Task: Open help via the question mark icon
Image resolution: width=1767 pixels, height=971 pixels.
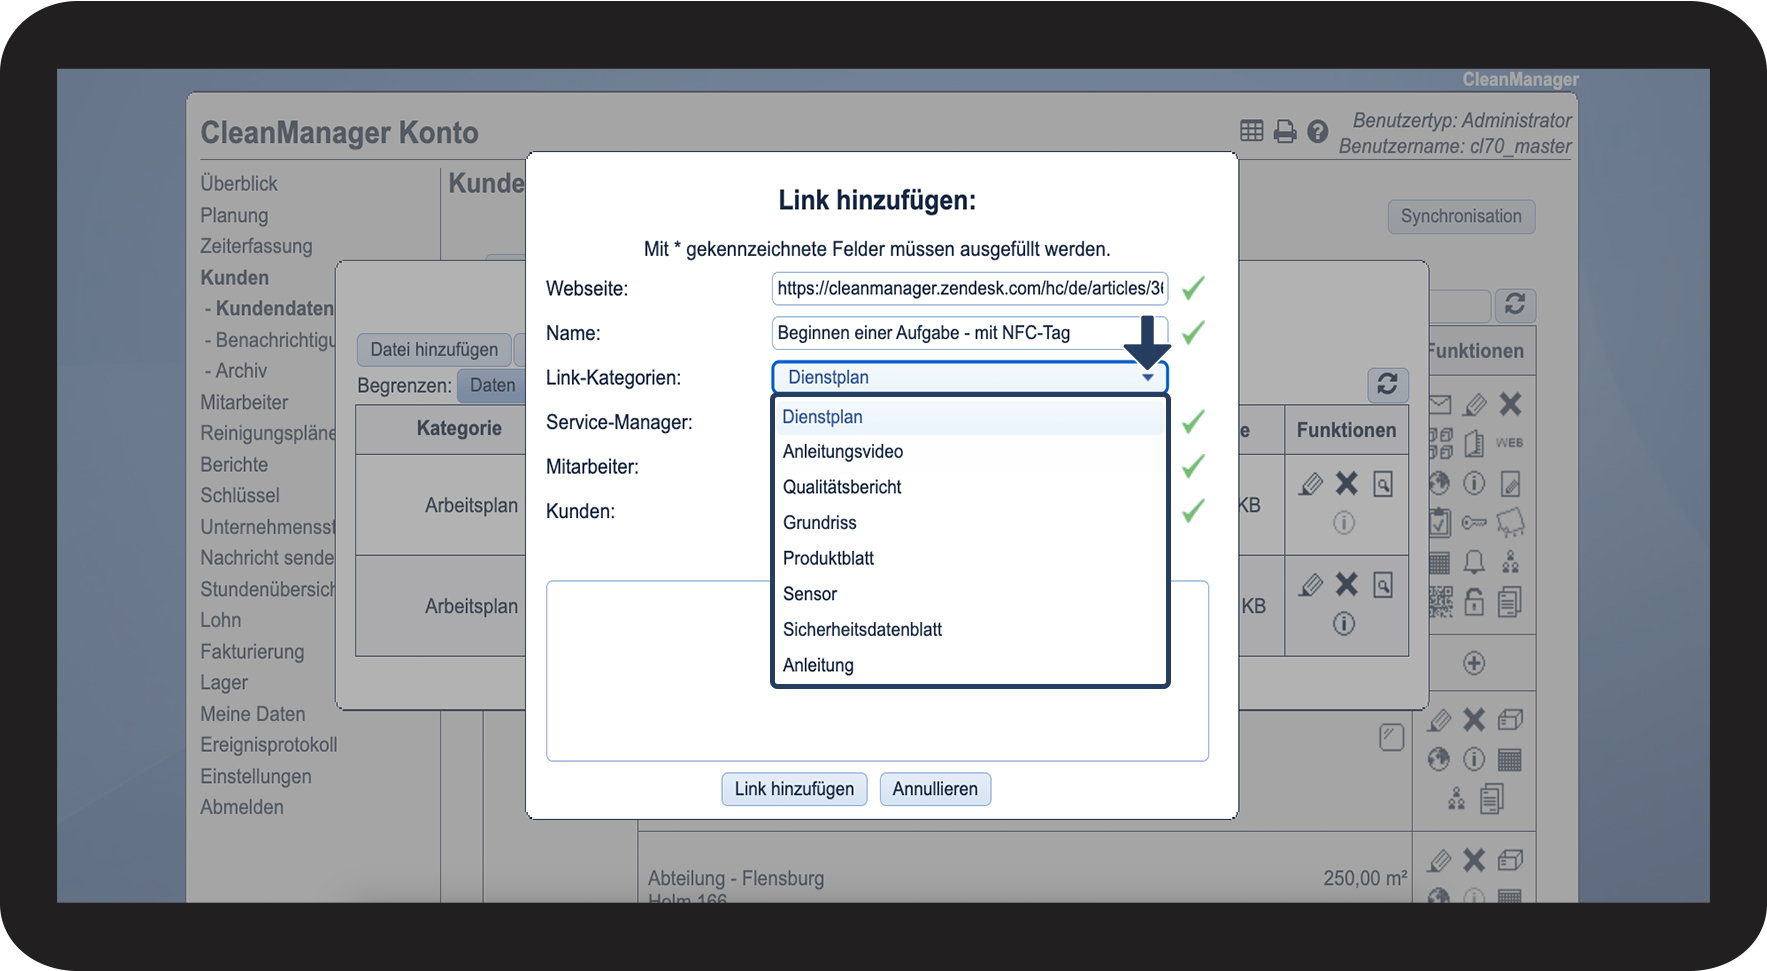Action: tap(1318, 131)
